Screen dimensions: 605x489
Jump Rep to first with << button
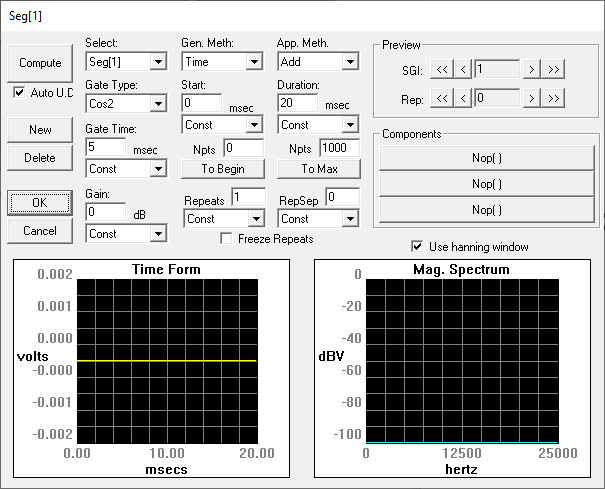pos(442,98)
